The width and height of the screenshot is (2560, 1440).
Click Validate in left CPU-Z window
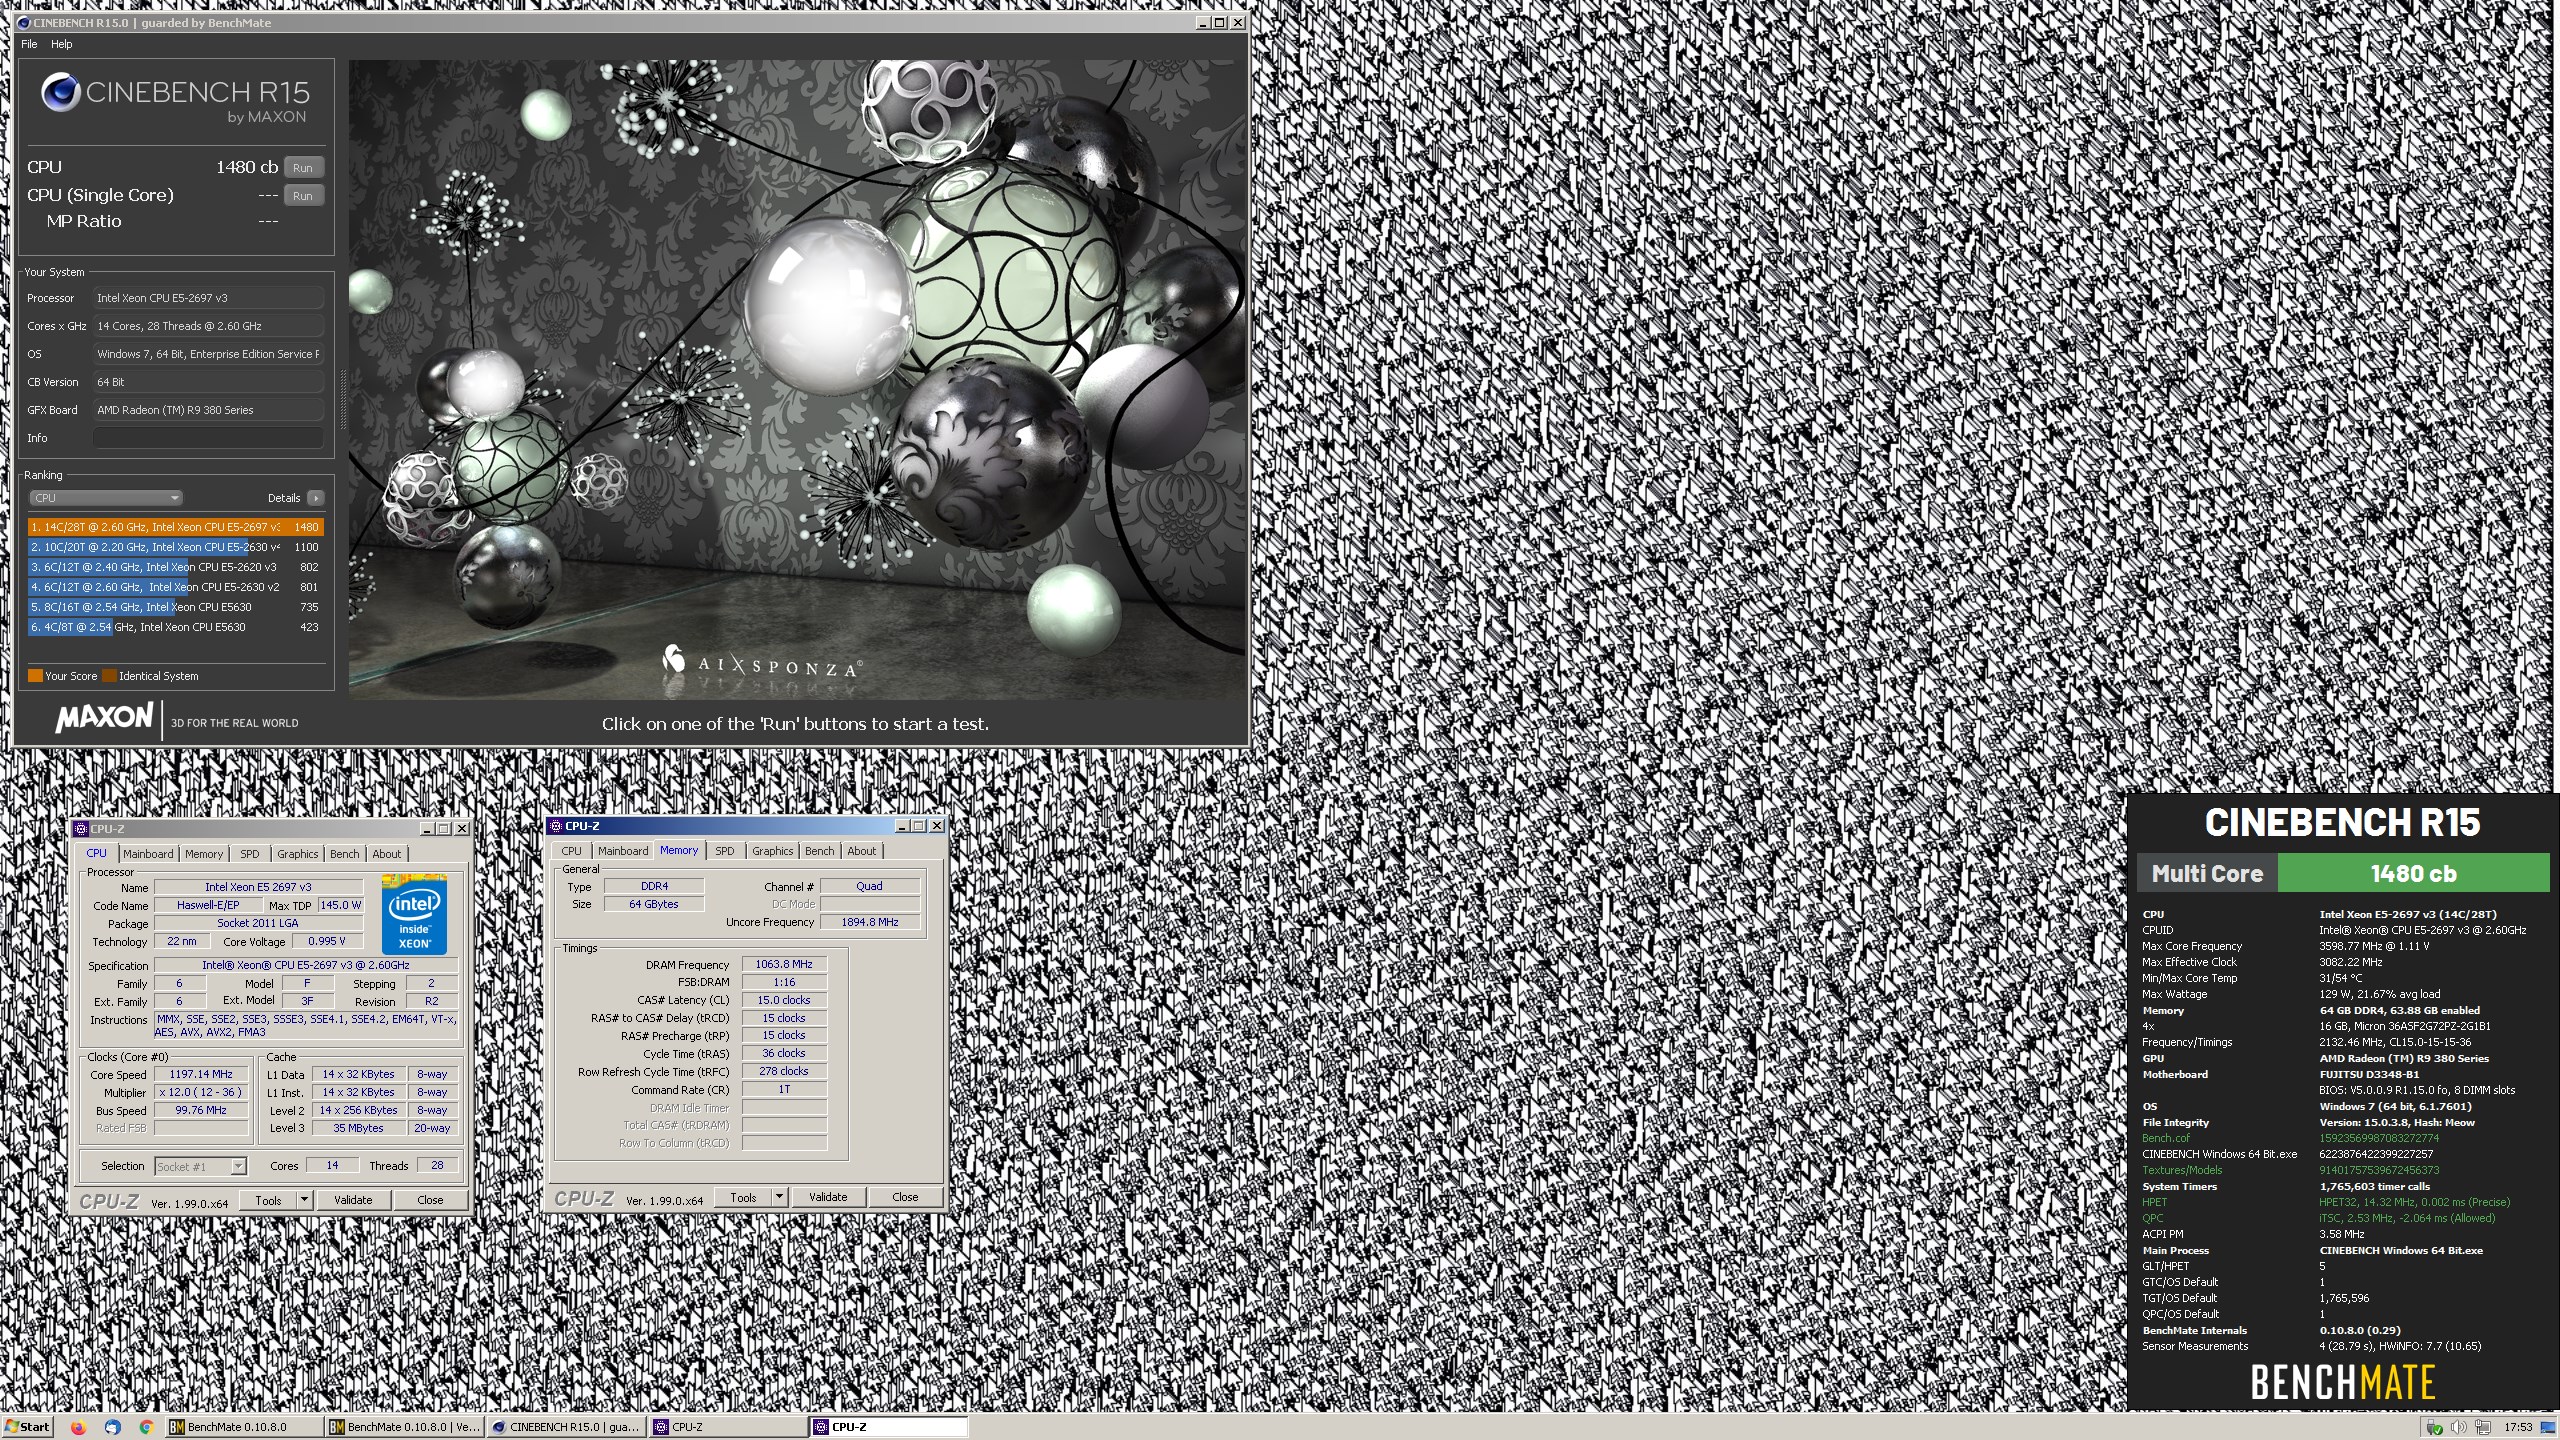(353, 1200)
